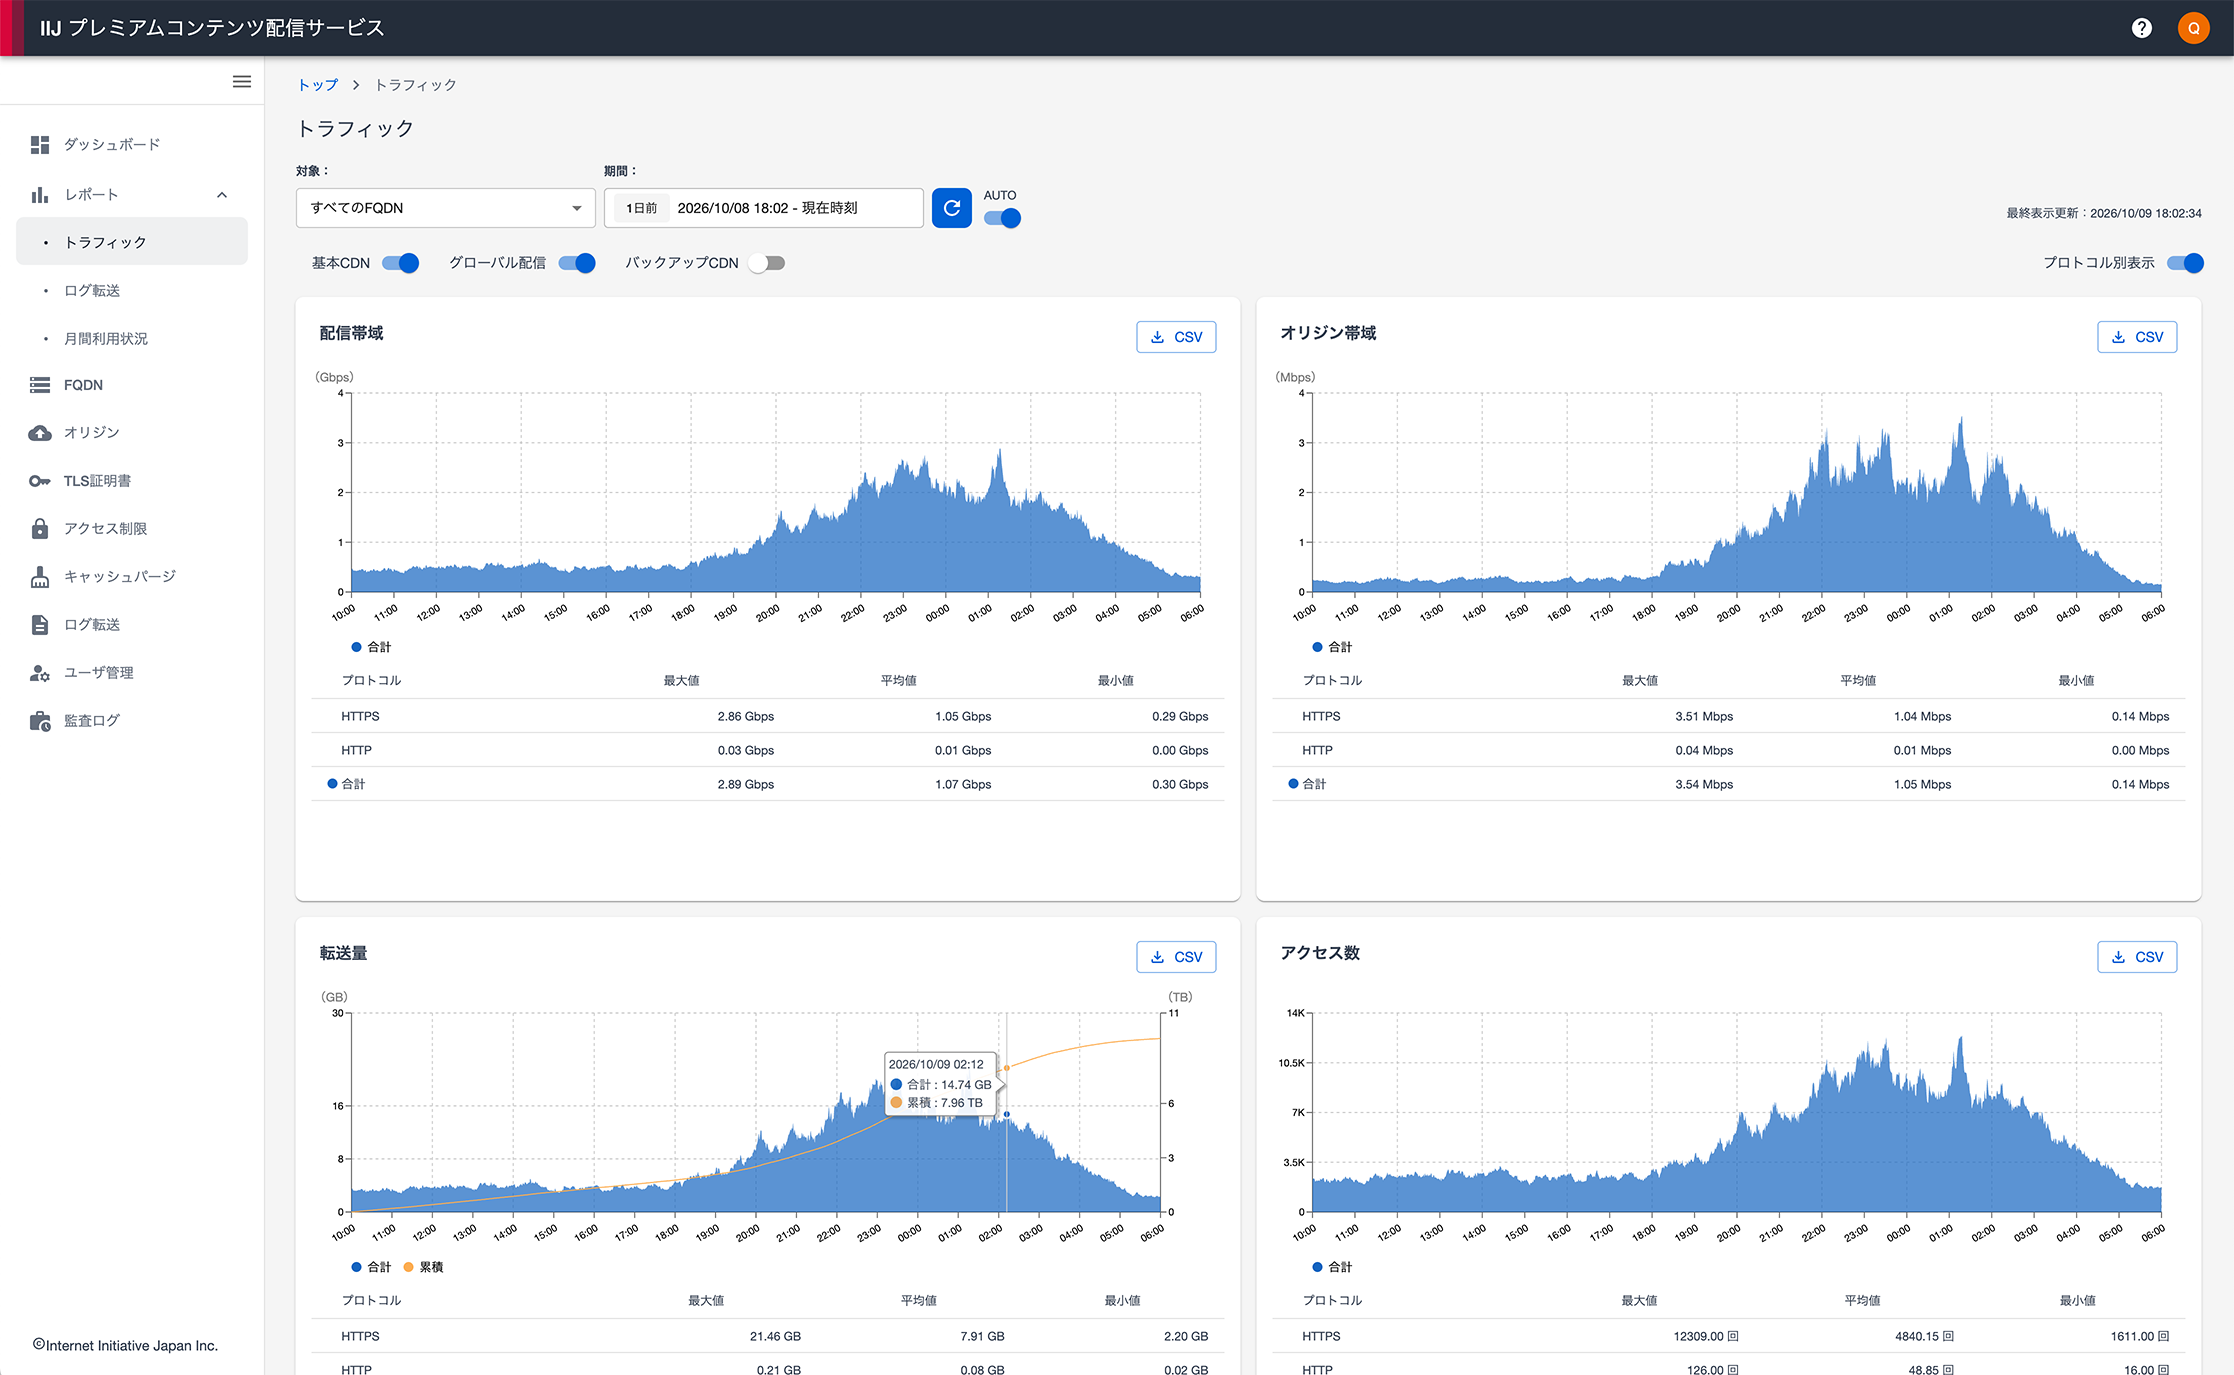Download CSV for 転送量 chart

pyautogui.click(x=1176, y=957)
